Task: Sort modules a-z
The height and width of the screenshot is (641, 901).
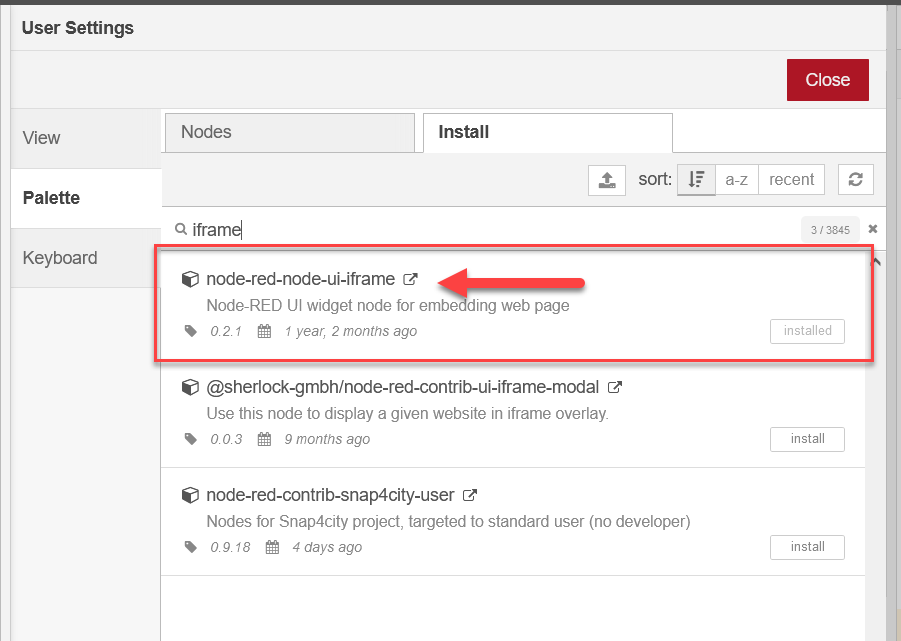Action: tap(737, 180)
